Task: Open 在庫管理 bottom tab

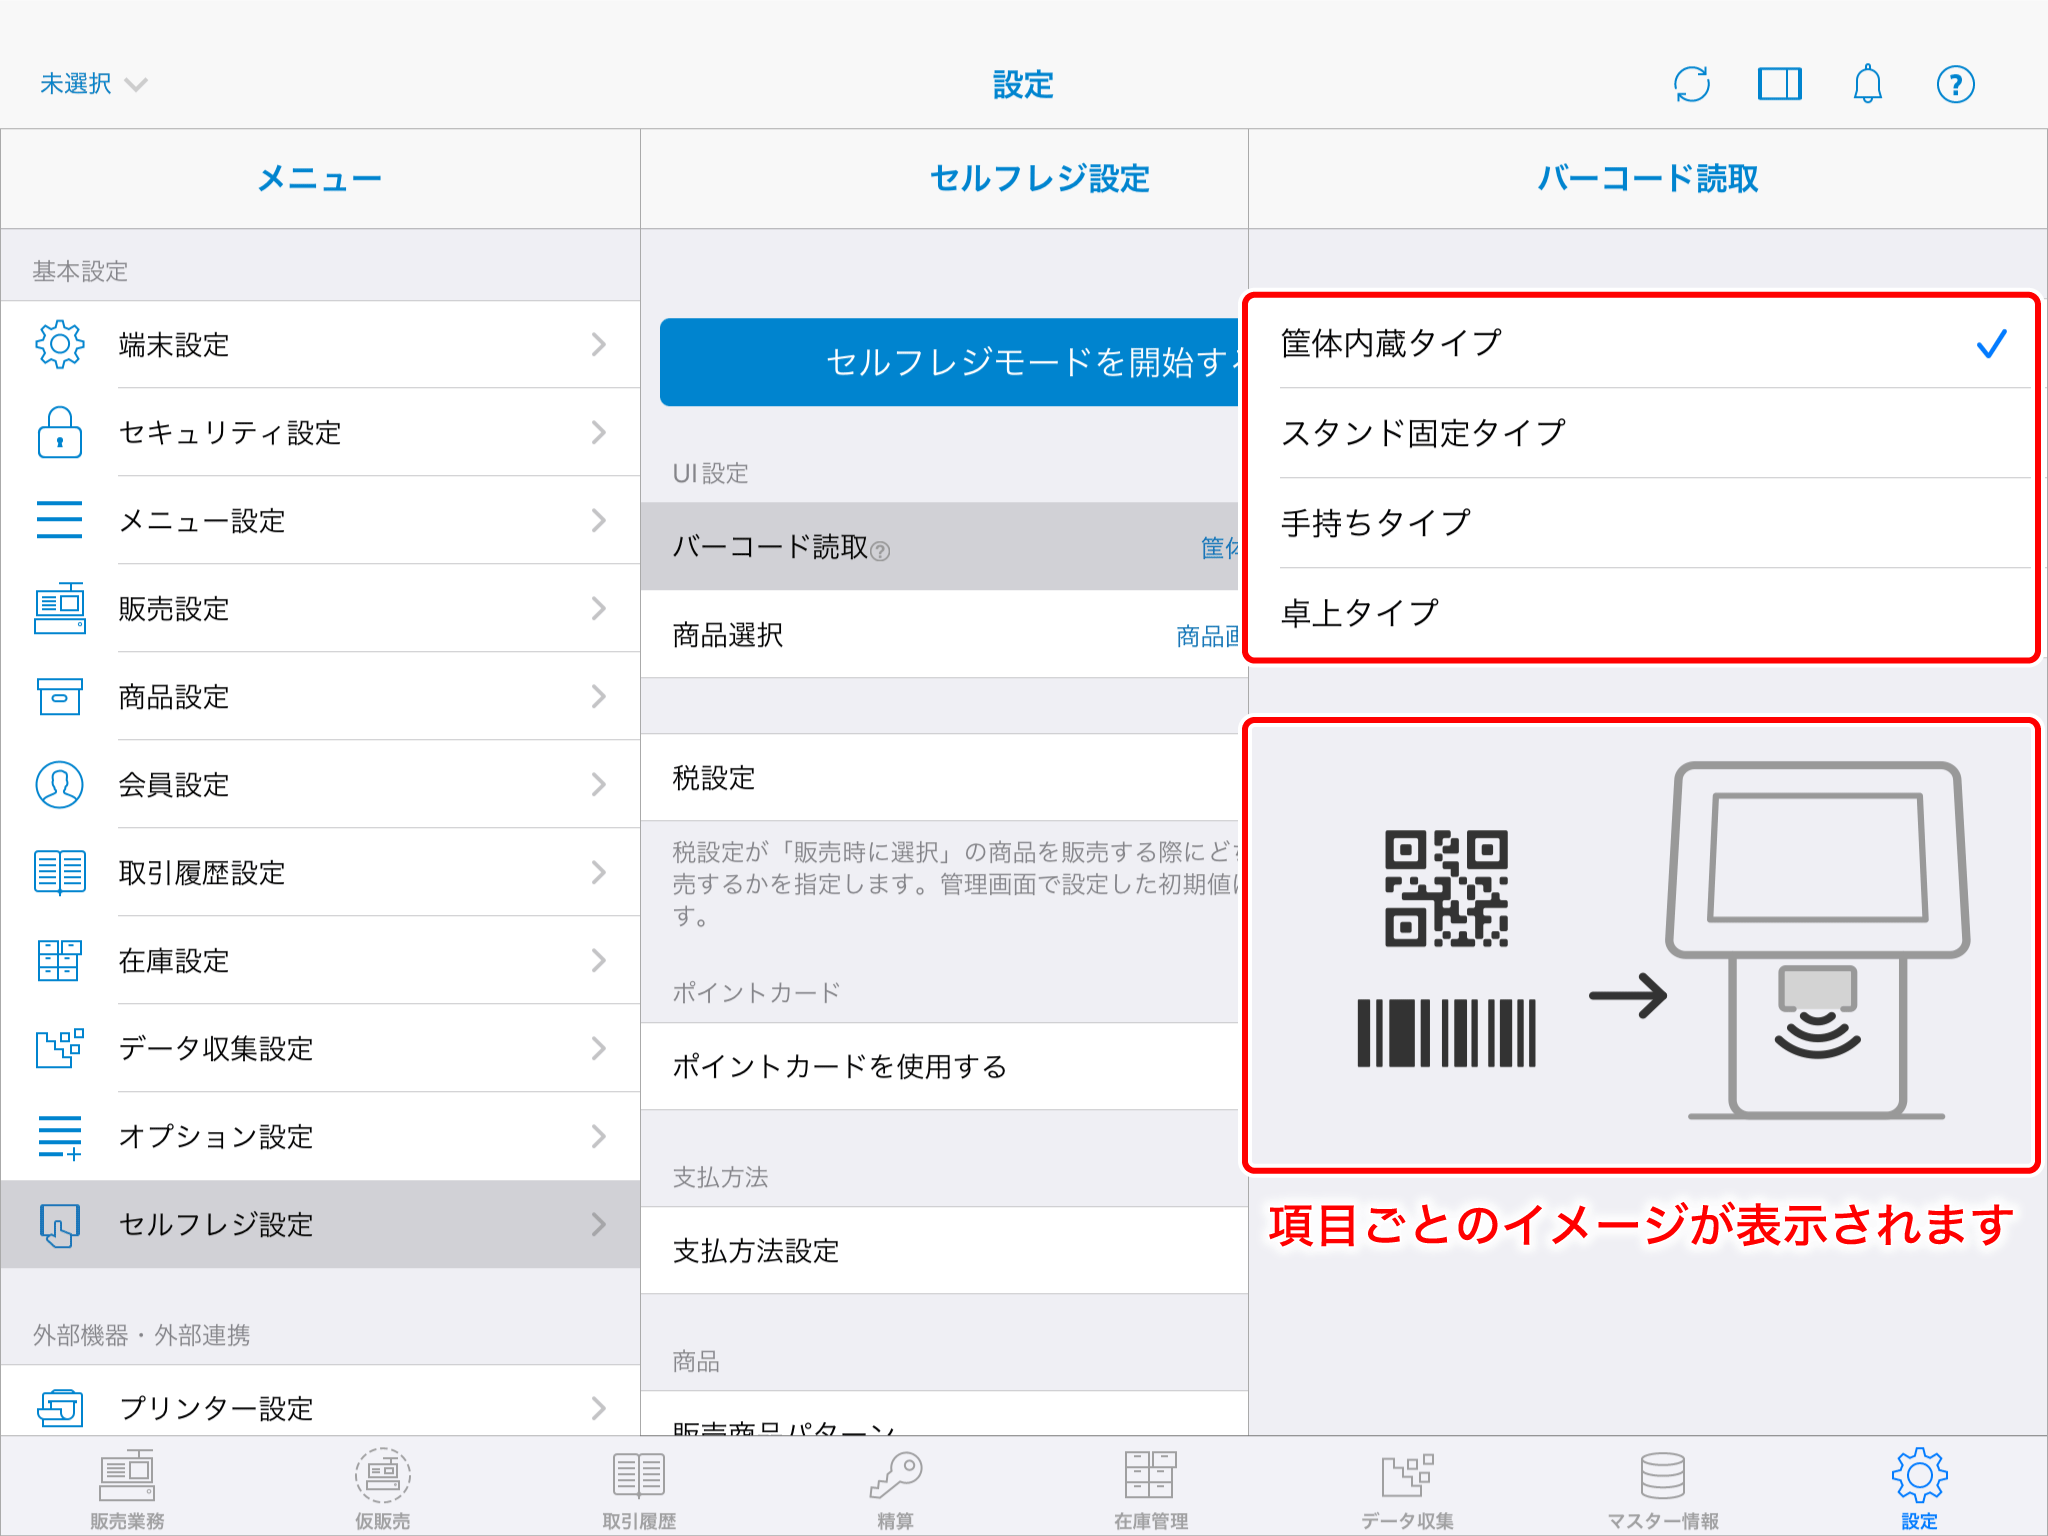Action: click(1151, 1490)
